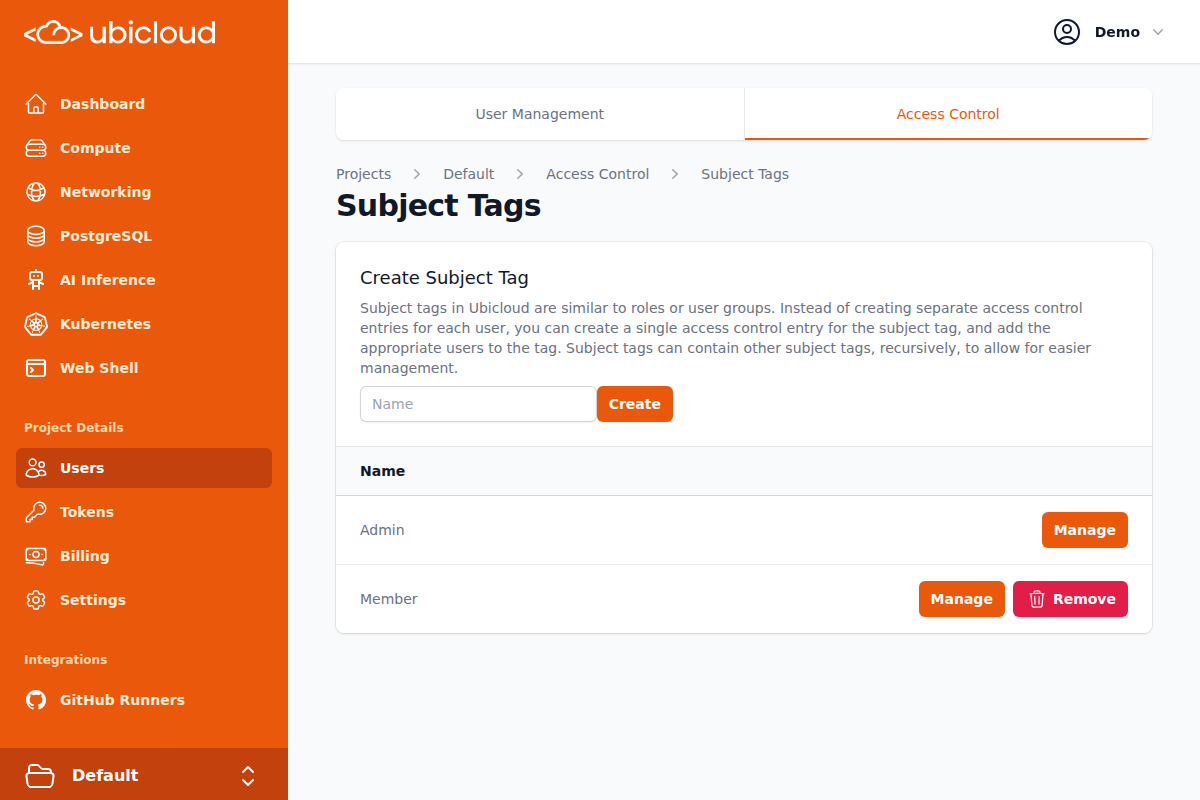Click the Tokens key icon
This screenshot has width=1200, height=800.
[36, 512]
